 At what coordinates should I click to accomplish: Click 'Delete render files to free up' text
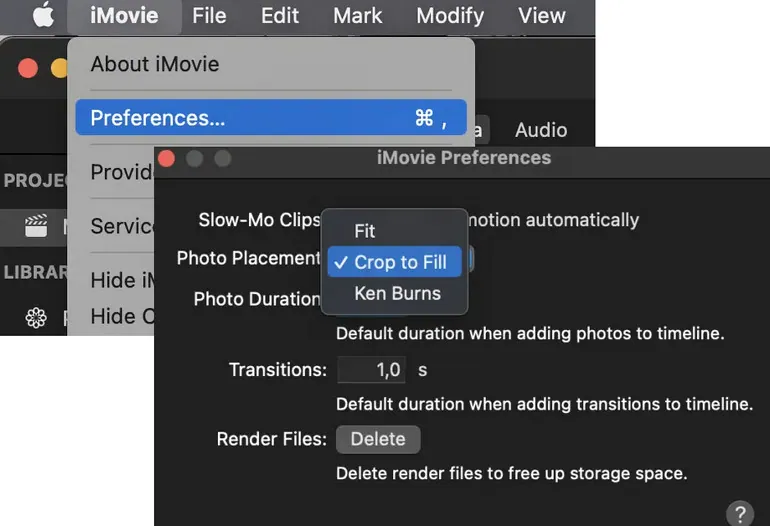click(511, 473)
